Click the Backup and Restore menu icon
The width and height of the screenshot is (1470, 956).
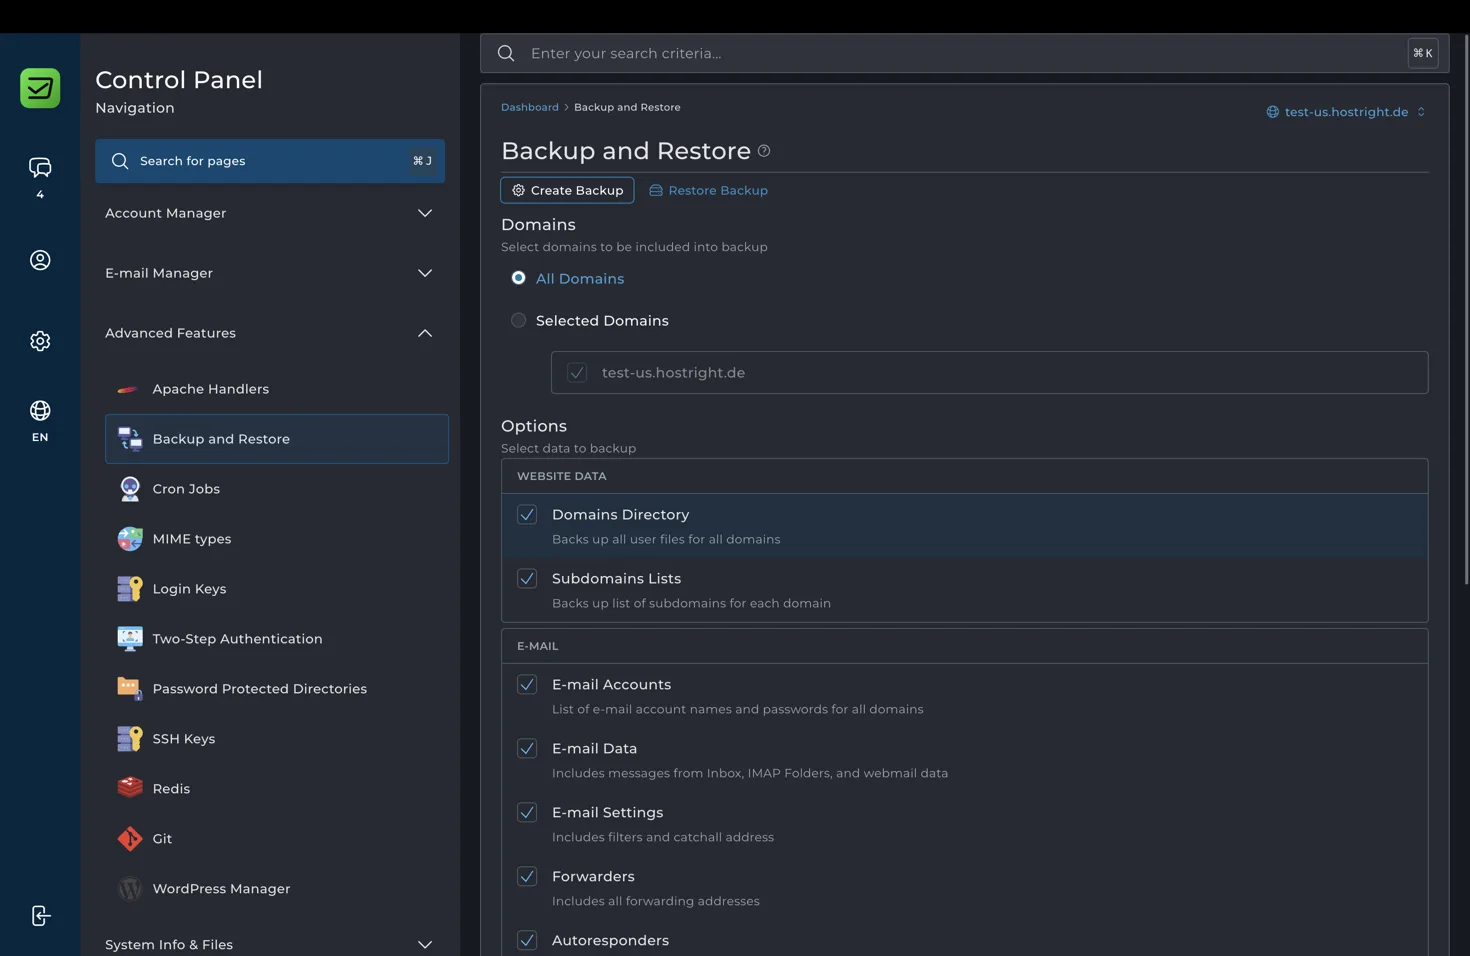pos(130,439)
